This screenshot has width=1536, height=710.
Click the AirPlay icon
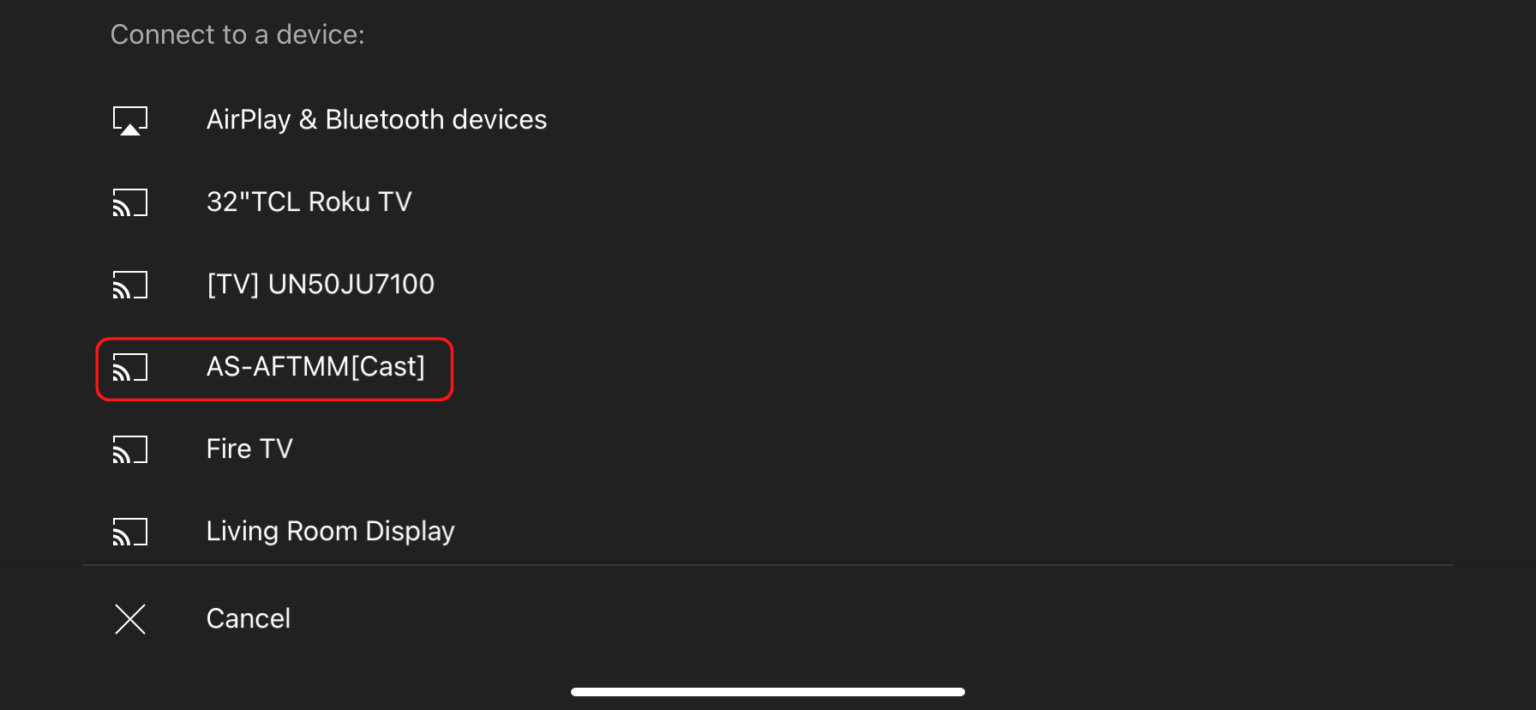(130, 118)
